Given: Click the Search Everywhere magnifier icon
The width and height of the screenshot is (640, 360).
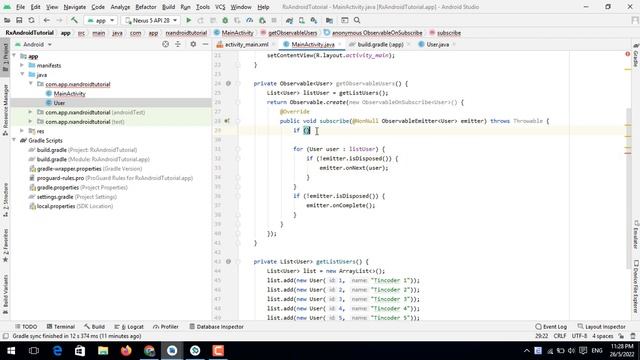Looking at the screenshot, I should pos(357,20).
